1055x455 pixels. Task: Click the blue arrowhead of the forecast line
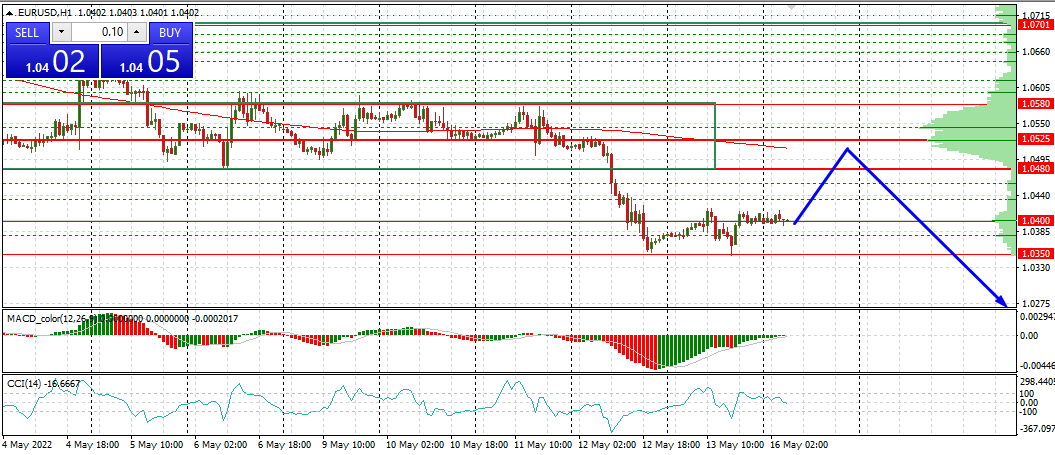click(x=1001, y=300)
